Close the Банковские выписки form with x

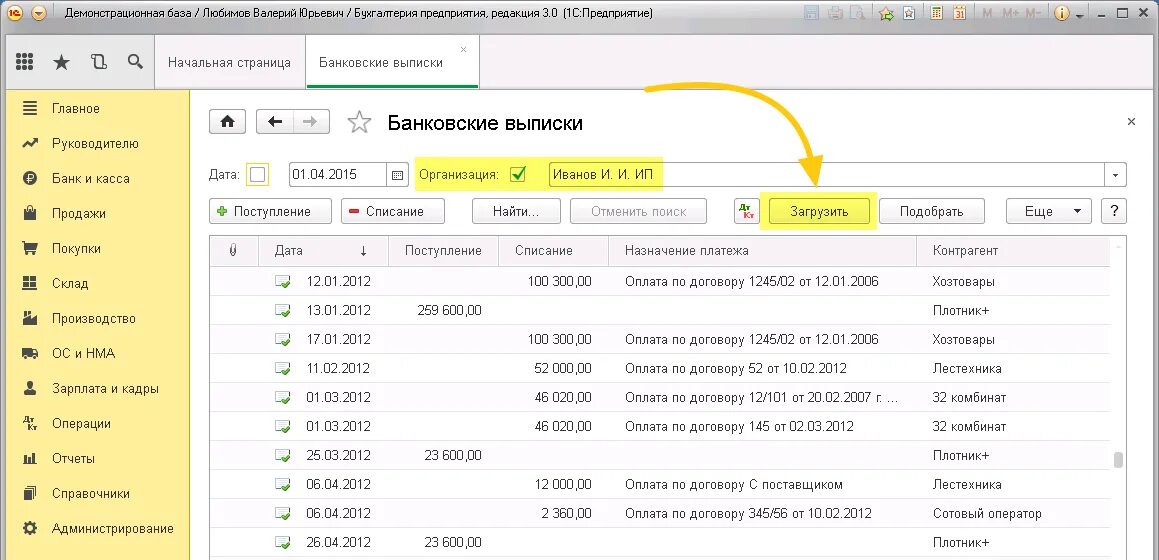tap(1131, 122)
